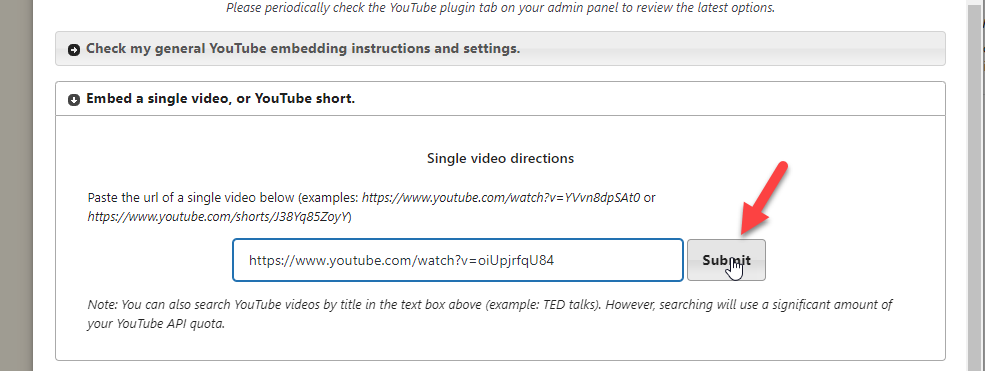
Task: Click the Single video directions heading
Action: (500, 158)
